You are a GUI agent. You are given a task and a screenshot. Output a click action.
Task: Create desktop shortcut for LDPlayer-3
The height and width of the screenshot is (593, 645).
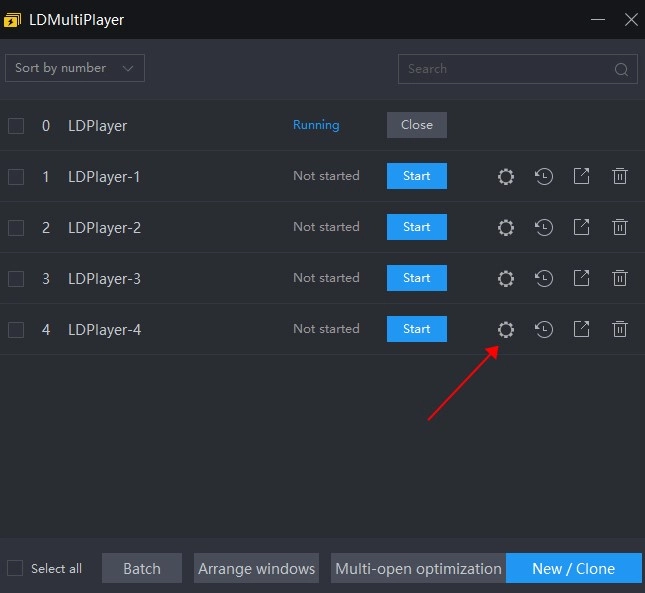point(581,278)
